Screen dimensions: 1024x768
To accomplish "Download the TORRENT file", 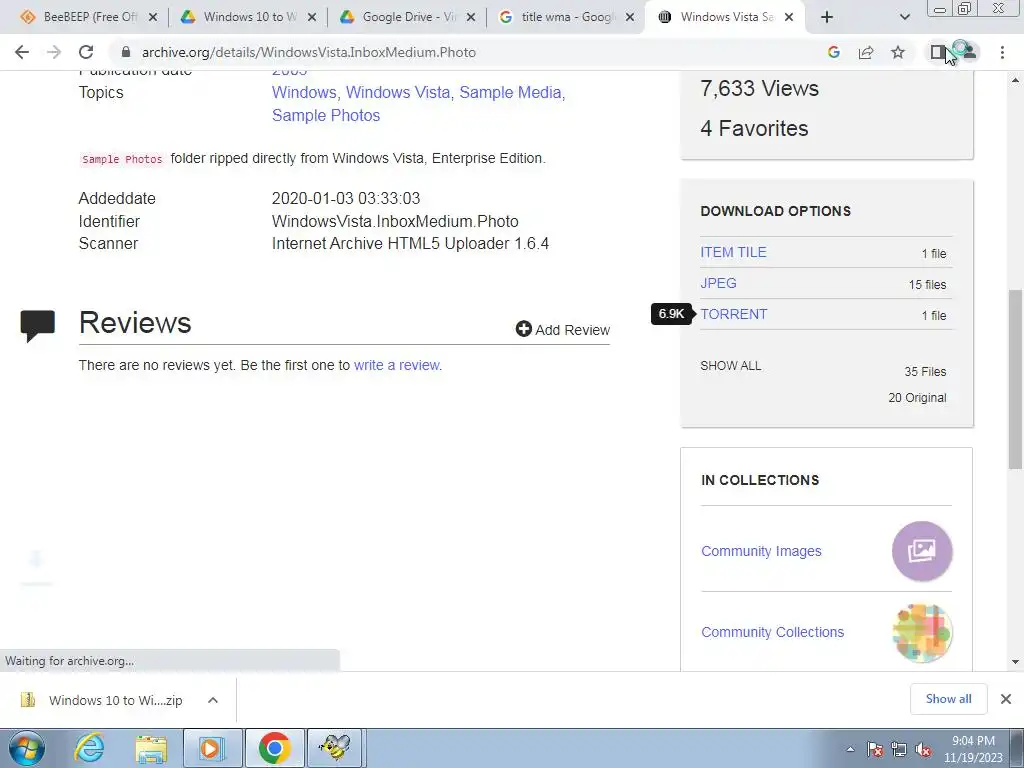I will click(x=733, y=314).
